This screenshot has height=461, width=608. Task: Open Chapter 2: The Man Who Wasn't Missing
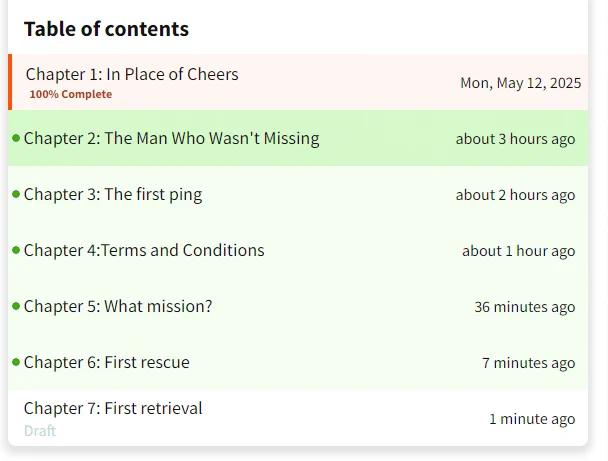pyautogui.click(x=298, y=138)
